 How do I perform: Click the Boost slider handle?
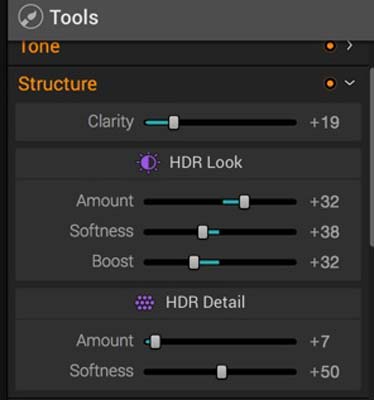pos(194,263)
